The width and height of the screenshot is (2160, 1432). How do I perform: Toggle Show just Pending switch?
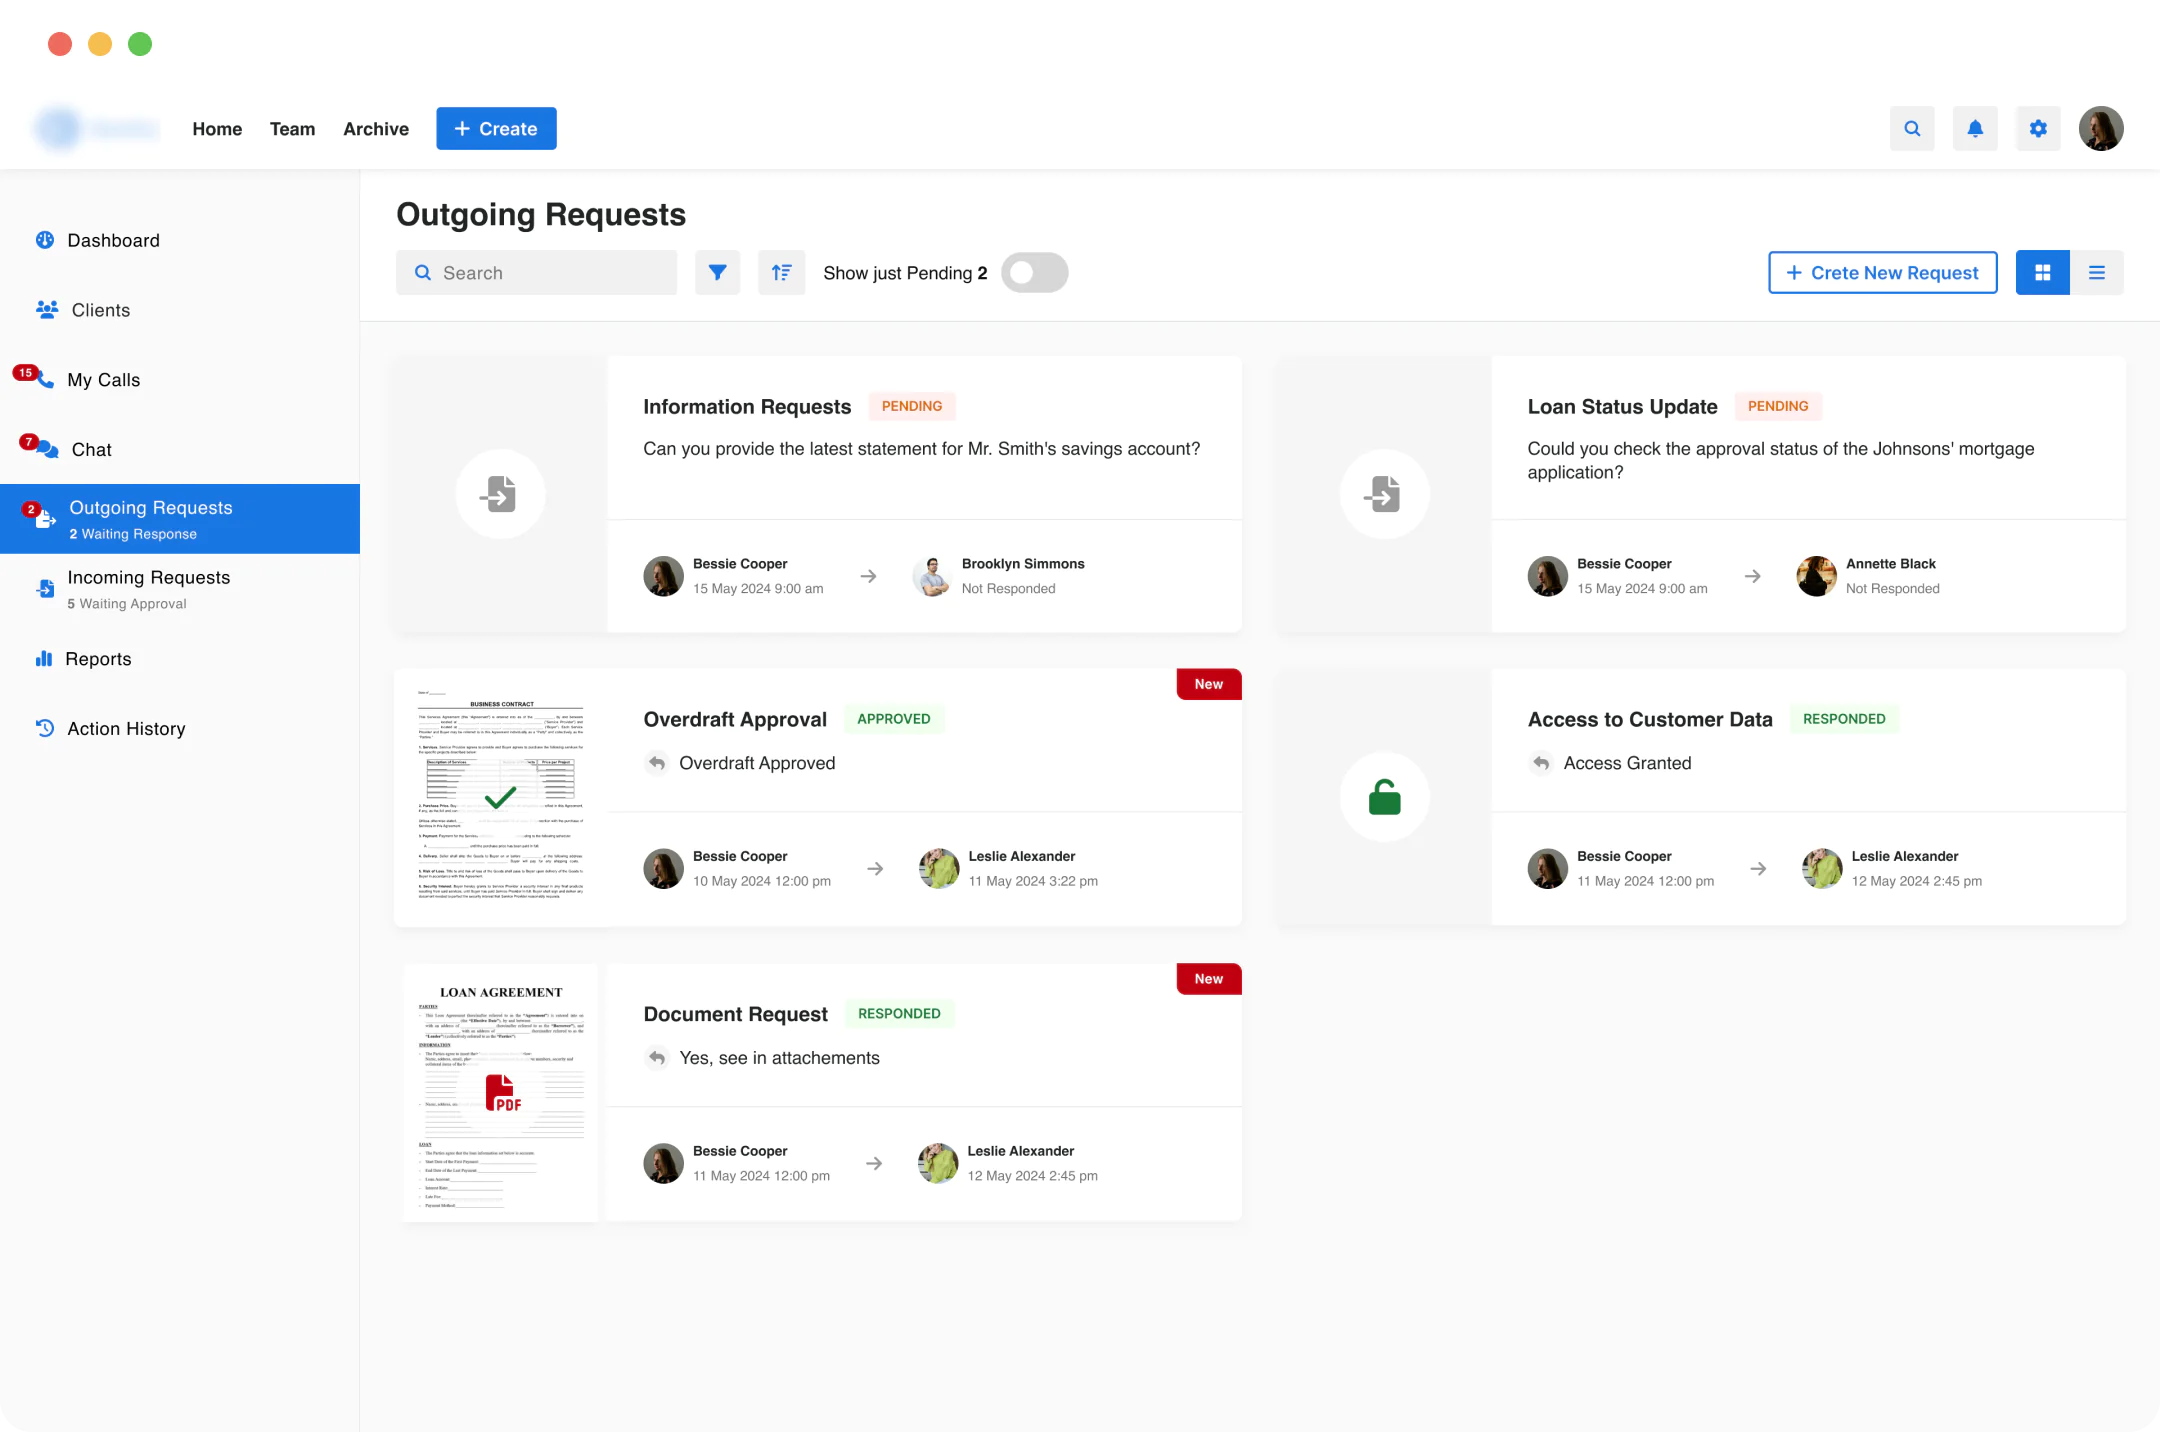pos(1035,273)
